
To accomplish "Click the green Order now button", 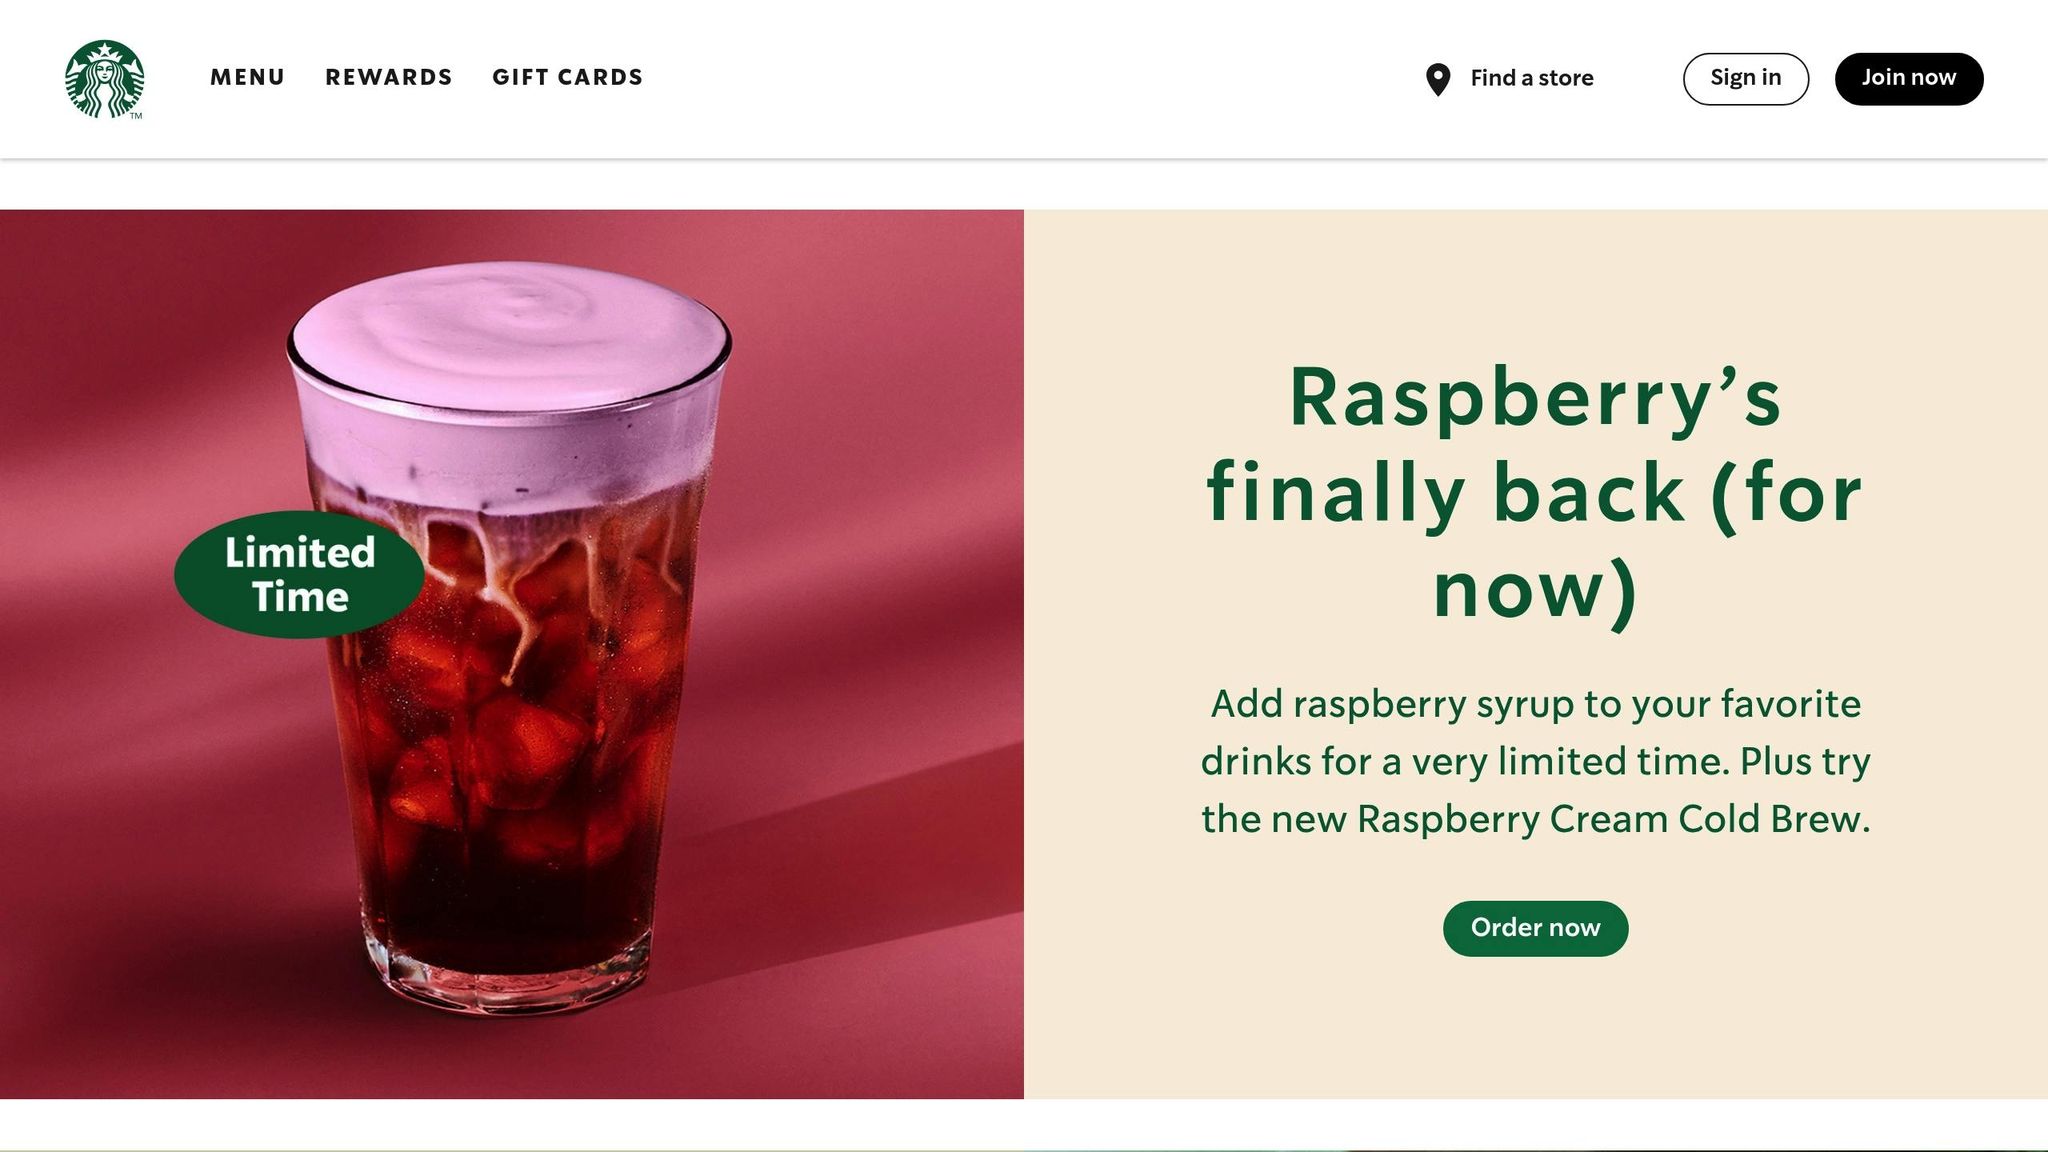I will 1535,928.
